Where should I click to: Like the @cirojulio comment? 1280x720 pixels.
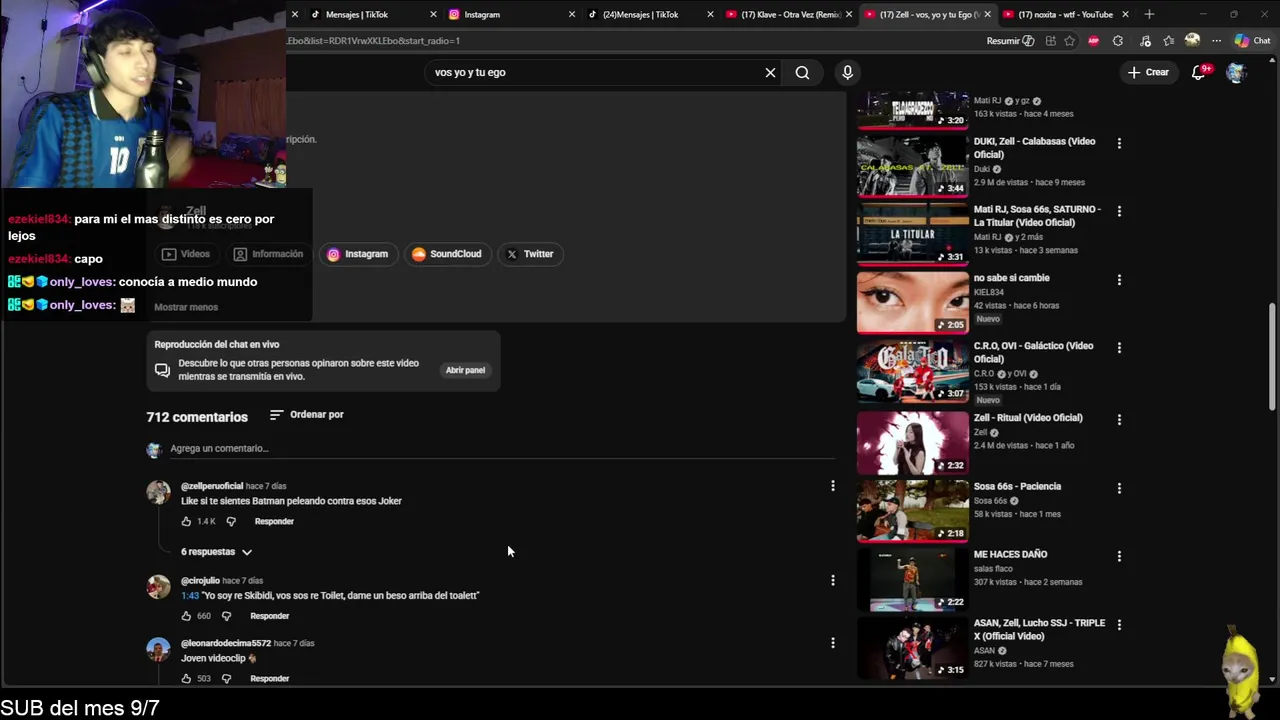tap(186, 616)
